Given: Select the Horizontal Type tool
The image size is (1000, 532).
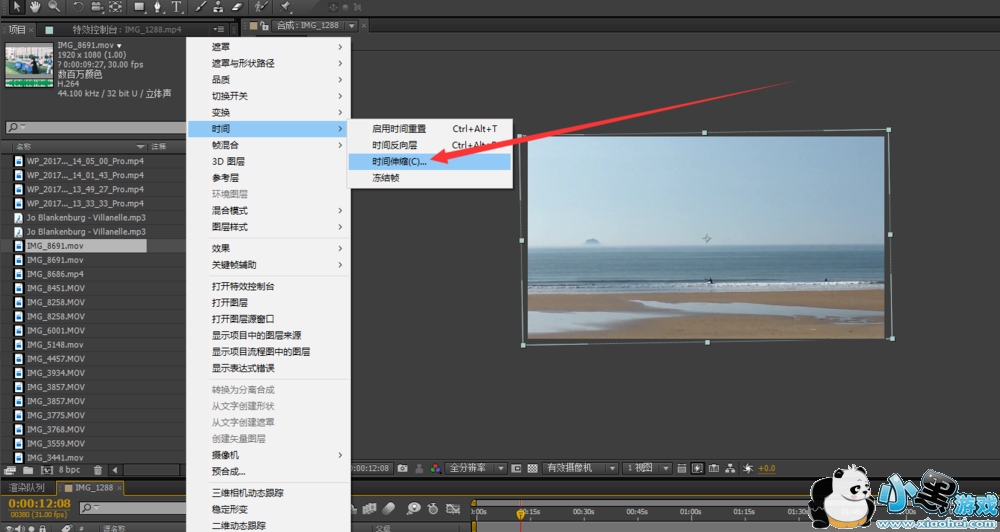Looking at the screenshot, I should pyautogui.click(x=177, y=7).
